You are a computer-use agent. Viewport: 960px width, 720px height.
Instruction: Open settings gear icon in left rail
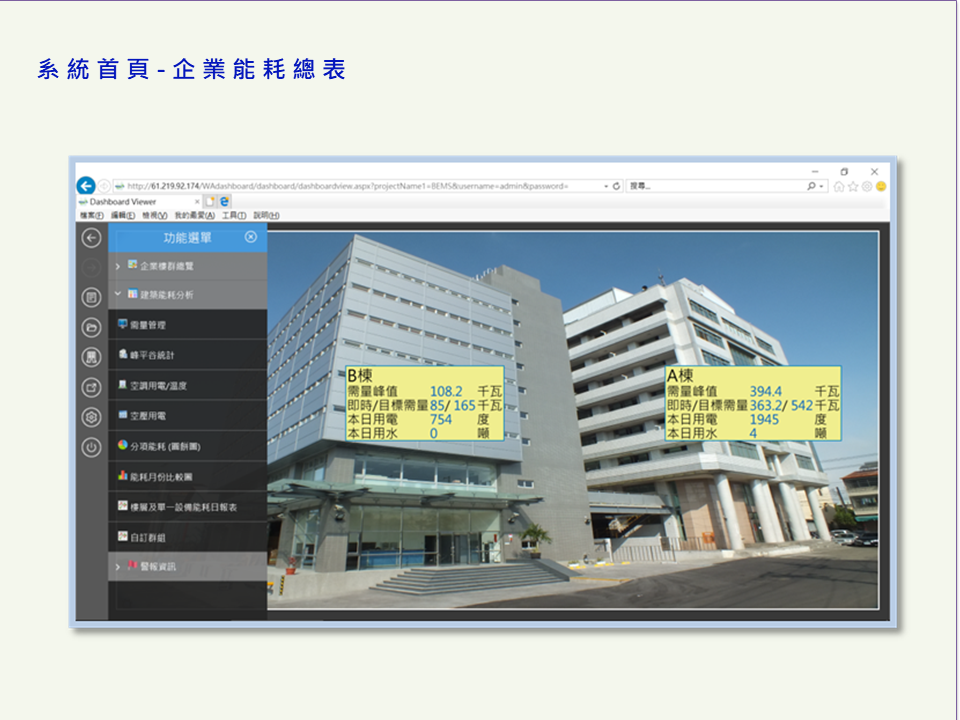[91, 417]
